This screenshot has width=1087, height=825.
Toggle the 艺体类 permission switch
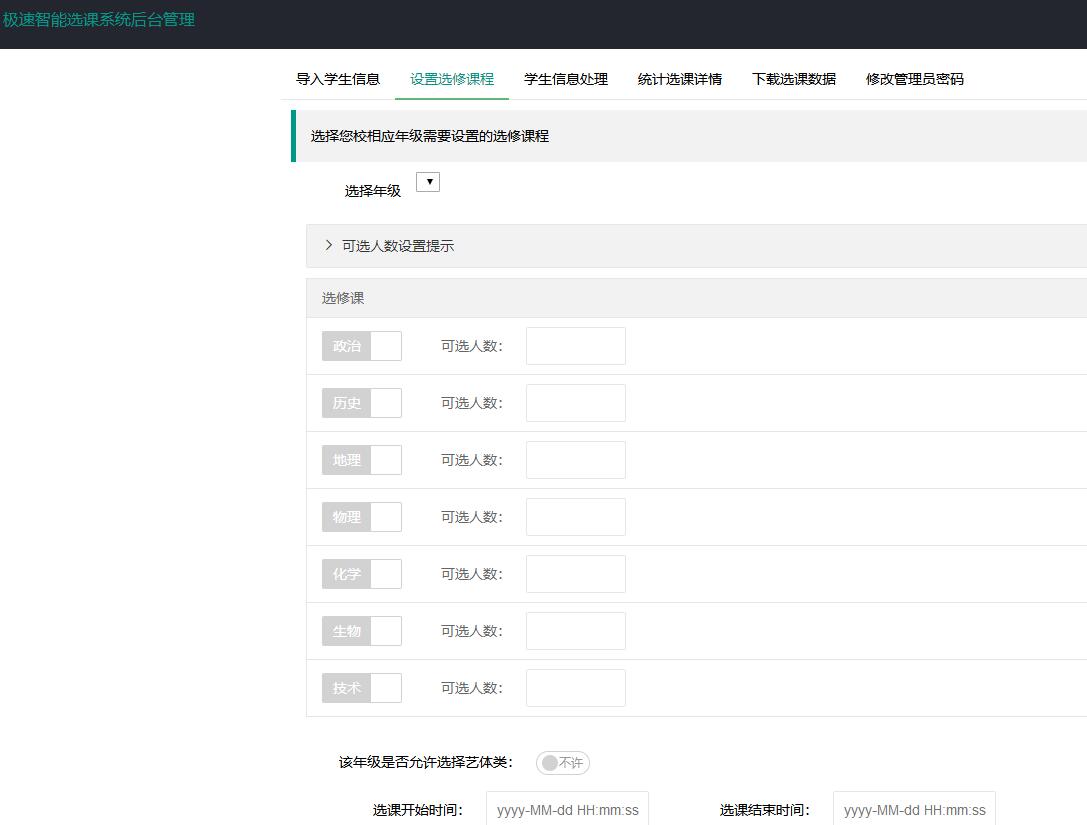[x=563, y=763]
